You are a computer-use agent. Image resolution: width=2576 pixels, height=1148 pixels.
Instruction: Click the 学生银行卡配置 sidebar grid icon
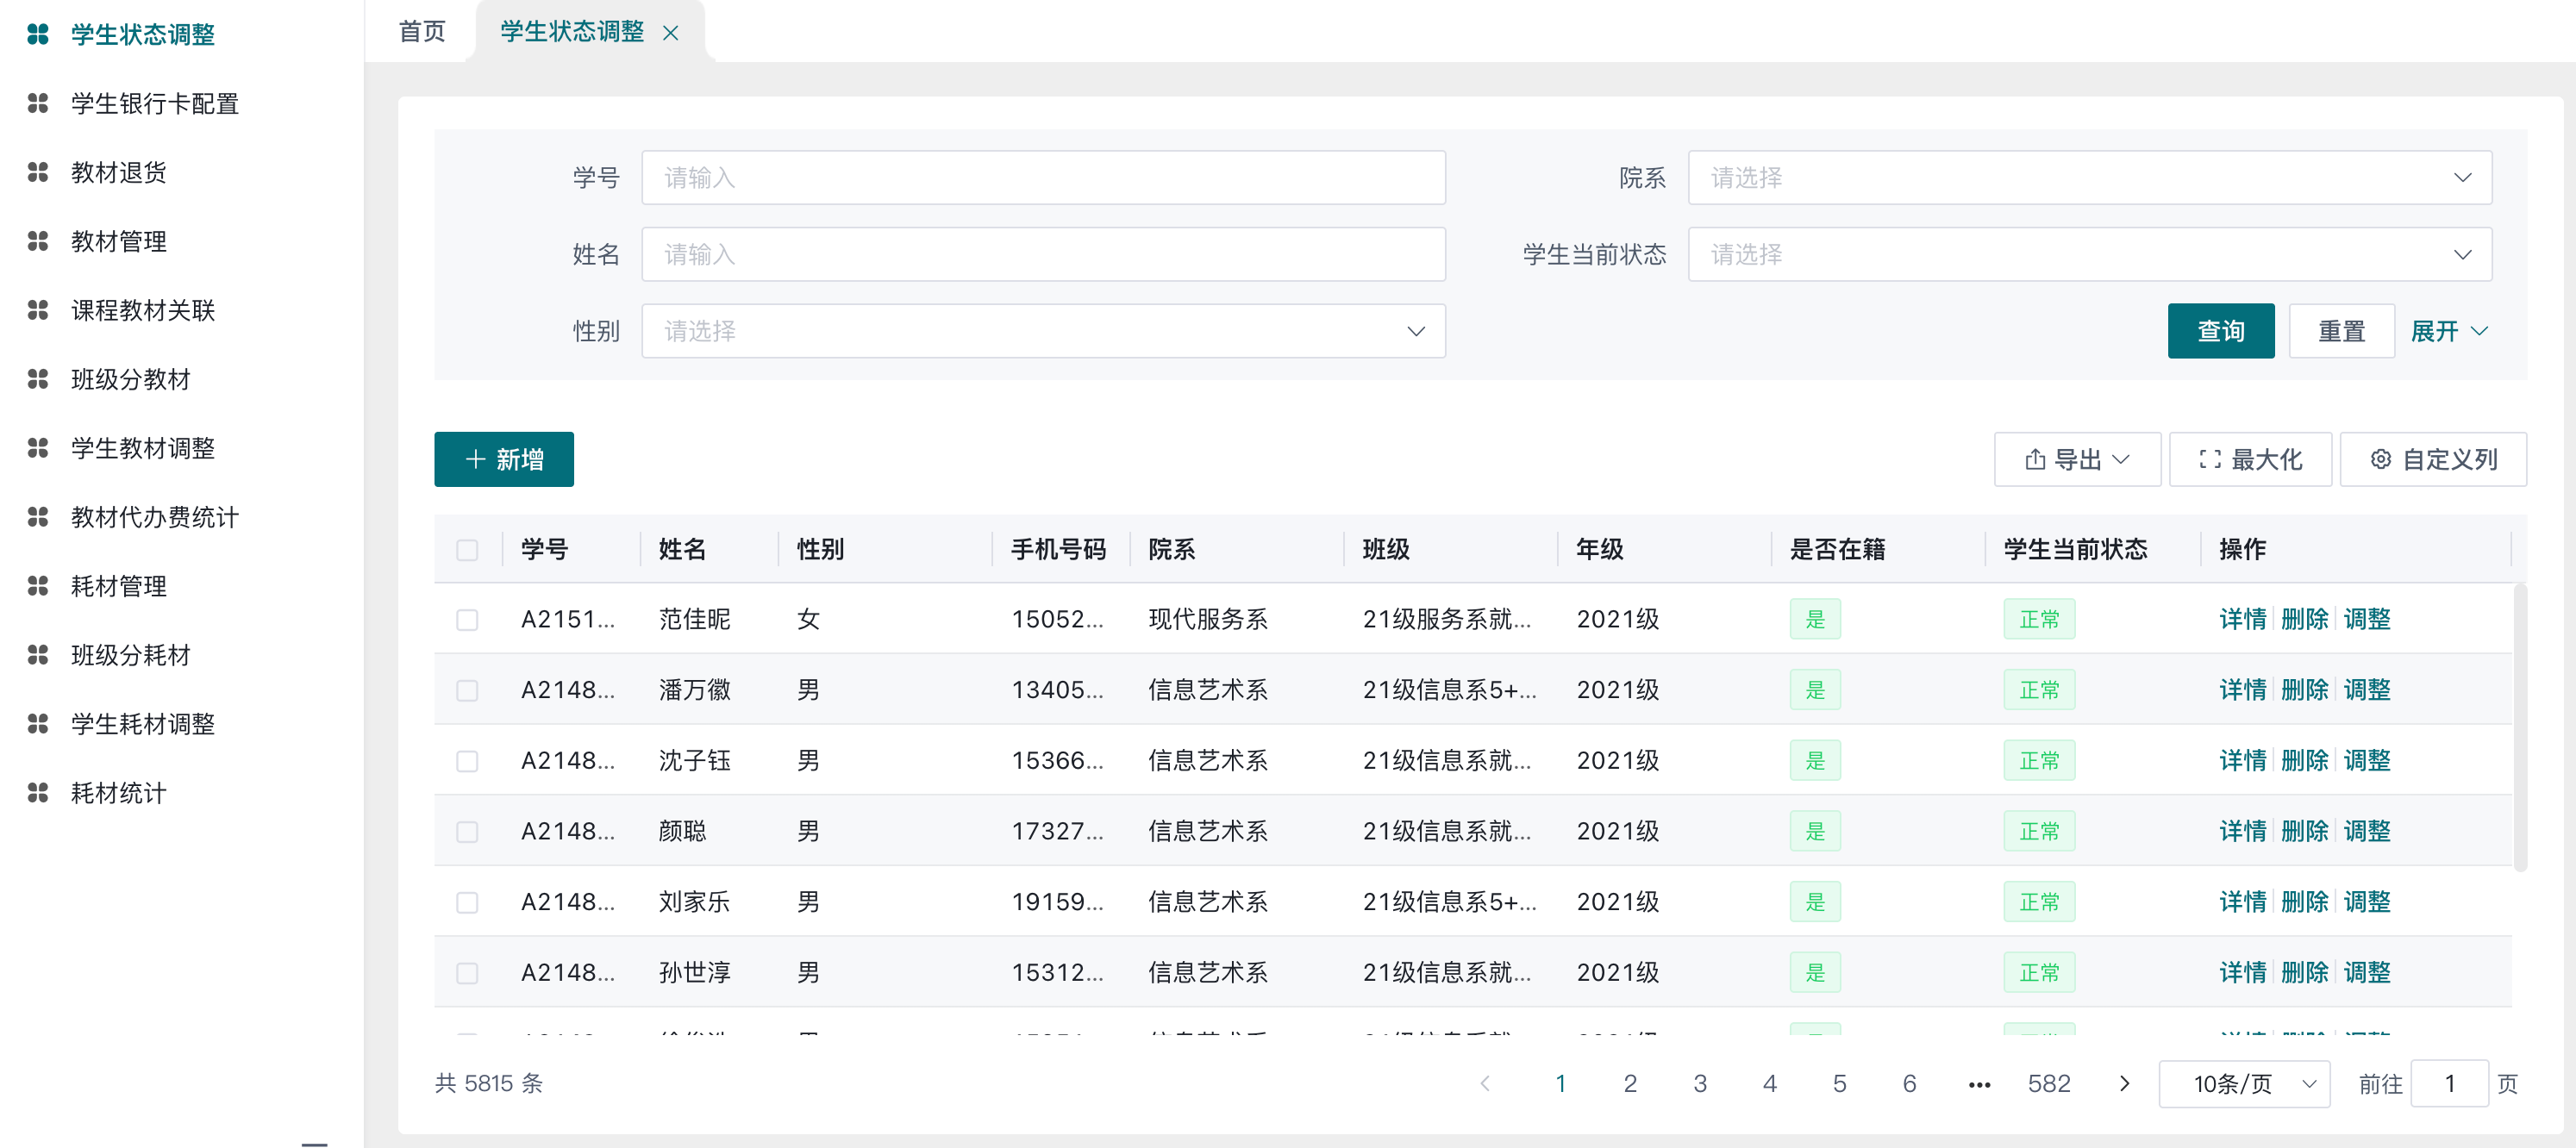[38, 104]
